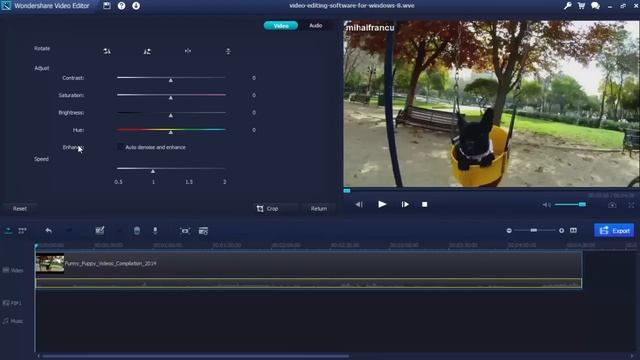Switch to the Video tab
The height and width of the screenshot is (360, 640).
(x=281, y=26)
